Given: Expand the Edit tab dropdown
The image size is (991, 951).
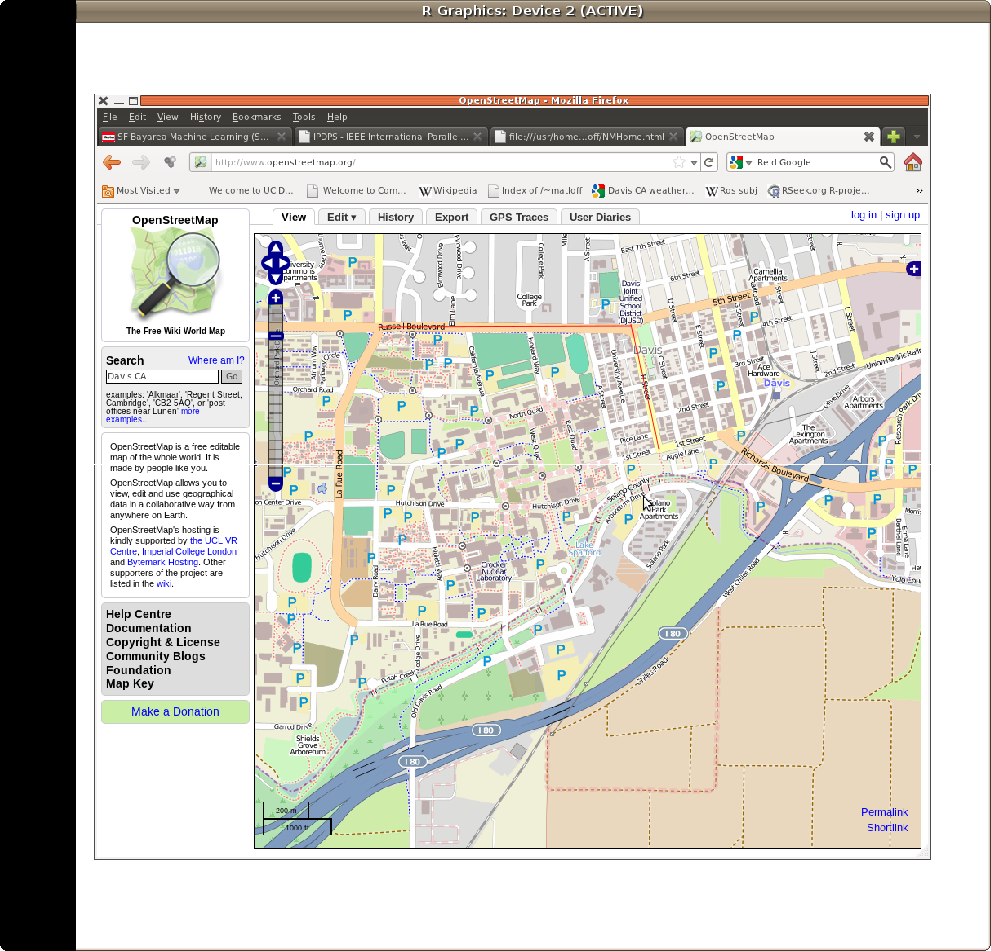Looking at the screenshot, I should point(342,217).
